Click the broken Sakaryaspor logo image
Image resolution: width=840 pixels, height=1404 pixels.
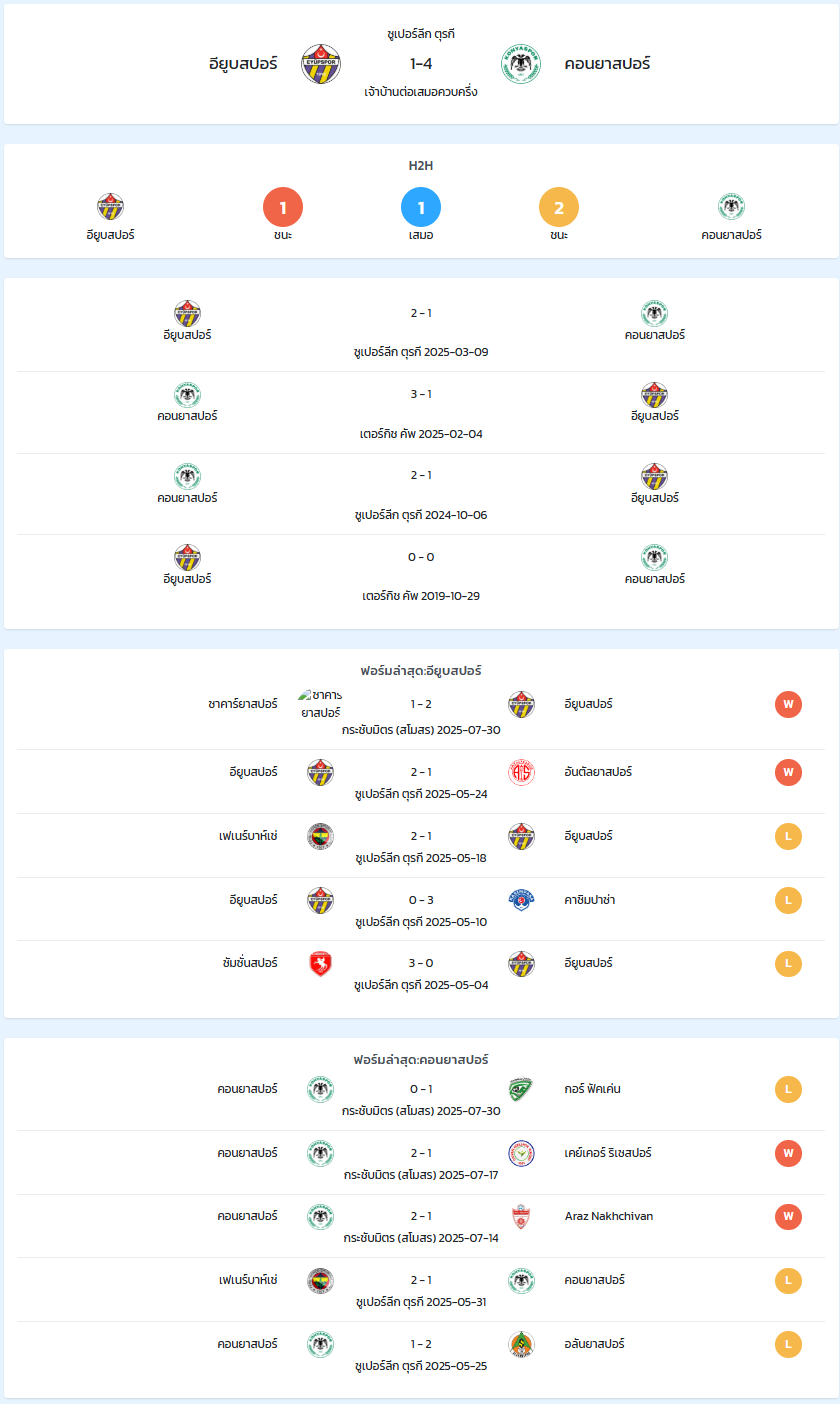[320, 704]
